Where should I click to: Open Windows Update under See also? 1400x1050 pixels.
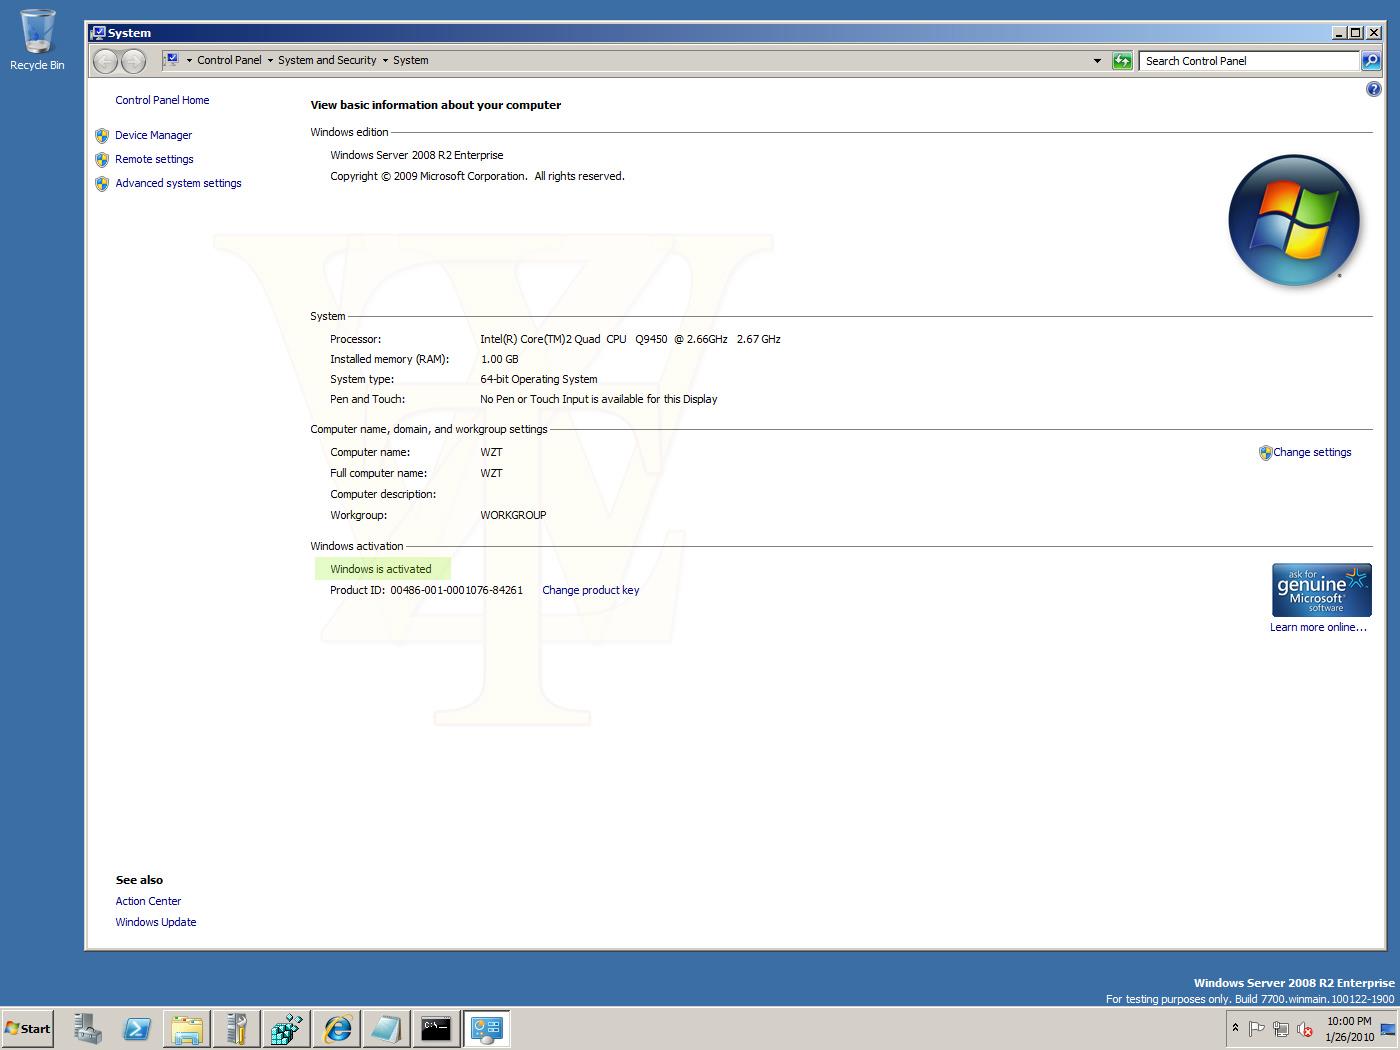tap(155, 922)
